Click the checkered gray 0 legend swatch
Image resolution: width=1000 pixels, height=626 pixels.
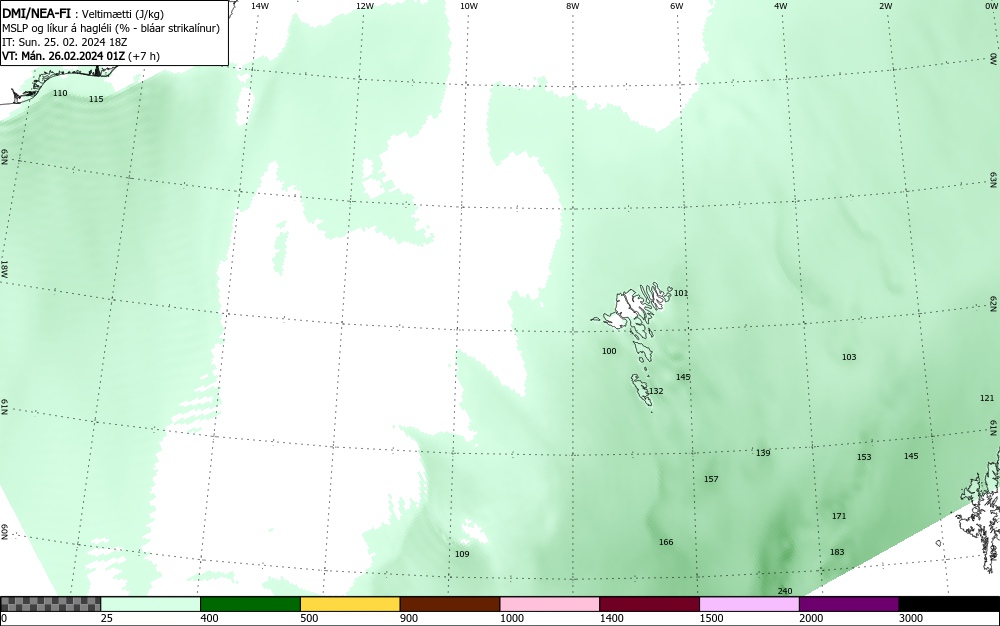click(50, 604)
